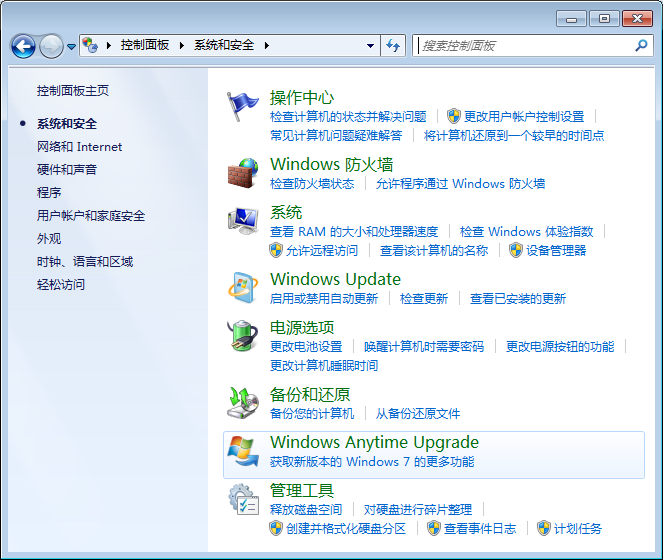The width and height of the screenshot is (663, 560).
Task: Click 检查更新 link
Action: click(x=424, y=299)
